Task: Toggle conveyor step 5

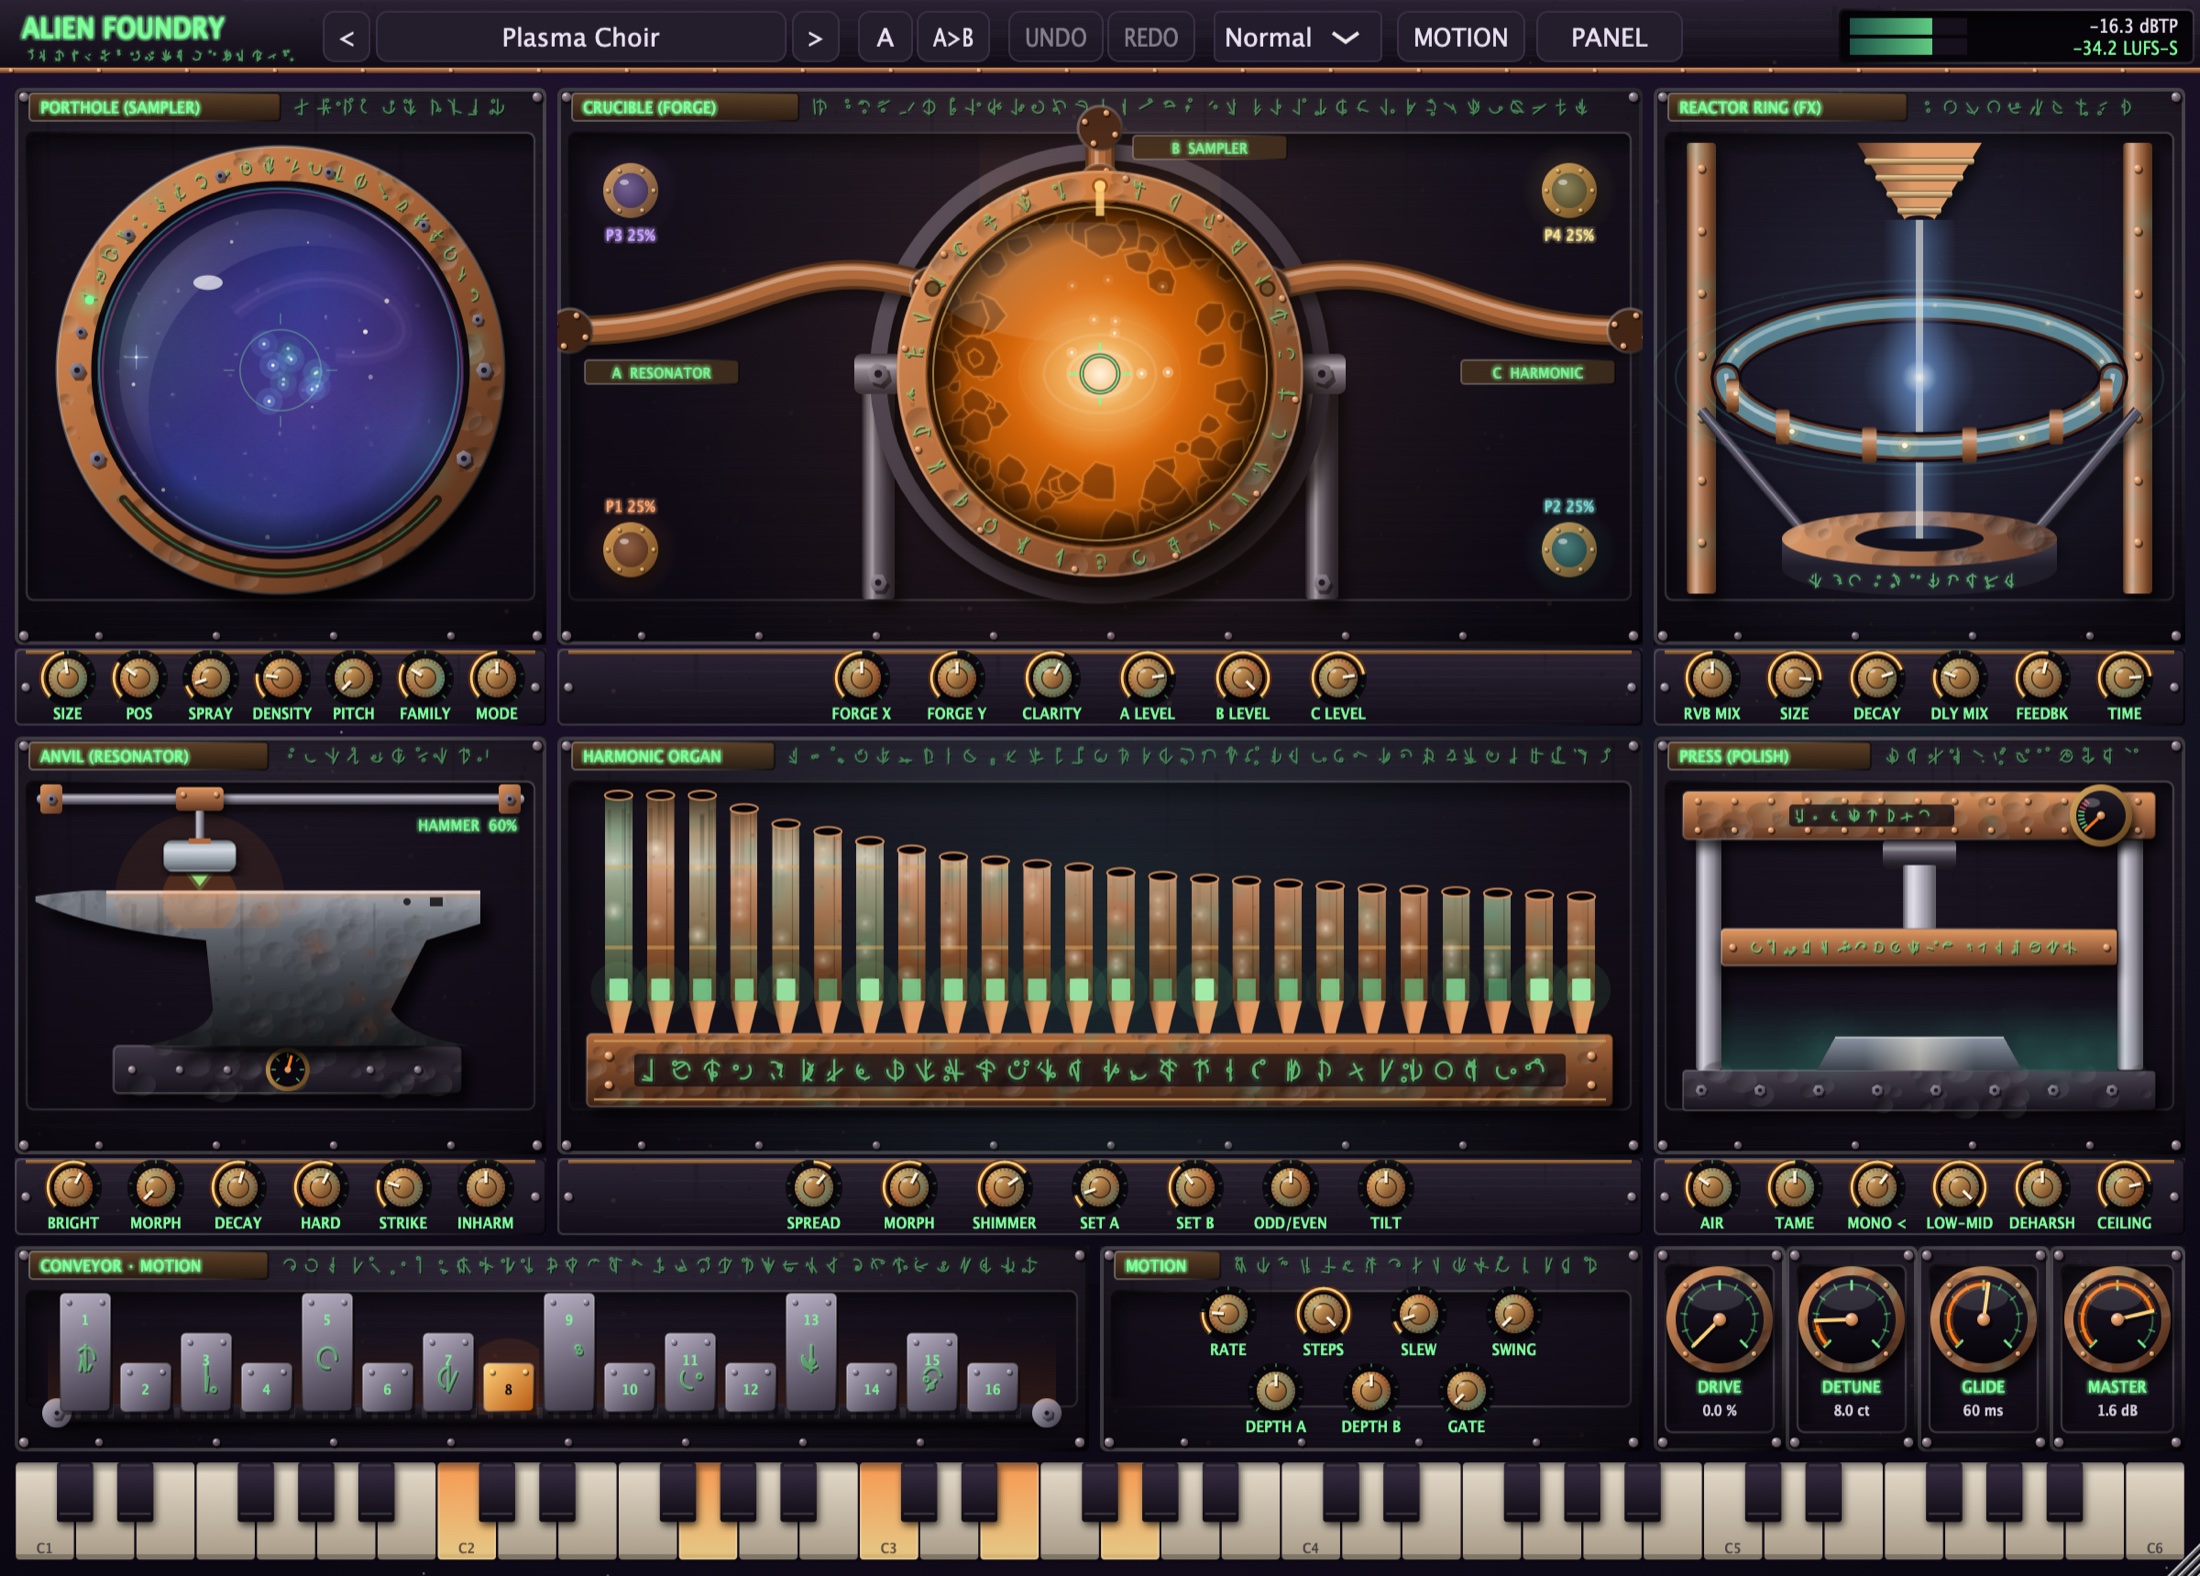Action: point(327,1352)
